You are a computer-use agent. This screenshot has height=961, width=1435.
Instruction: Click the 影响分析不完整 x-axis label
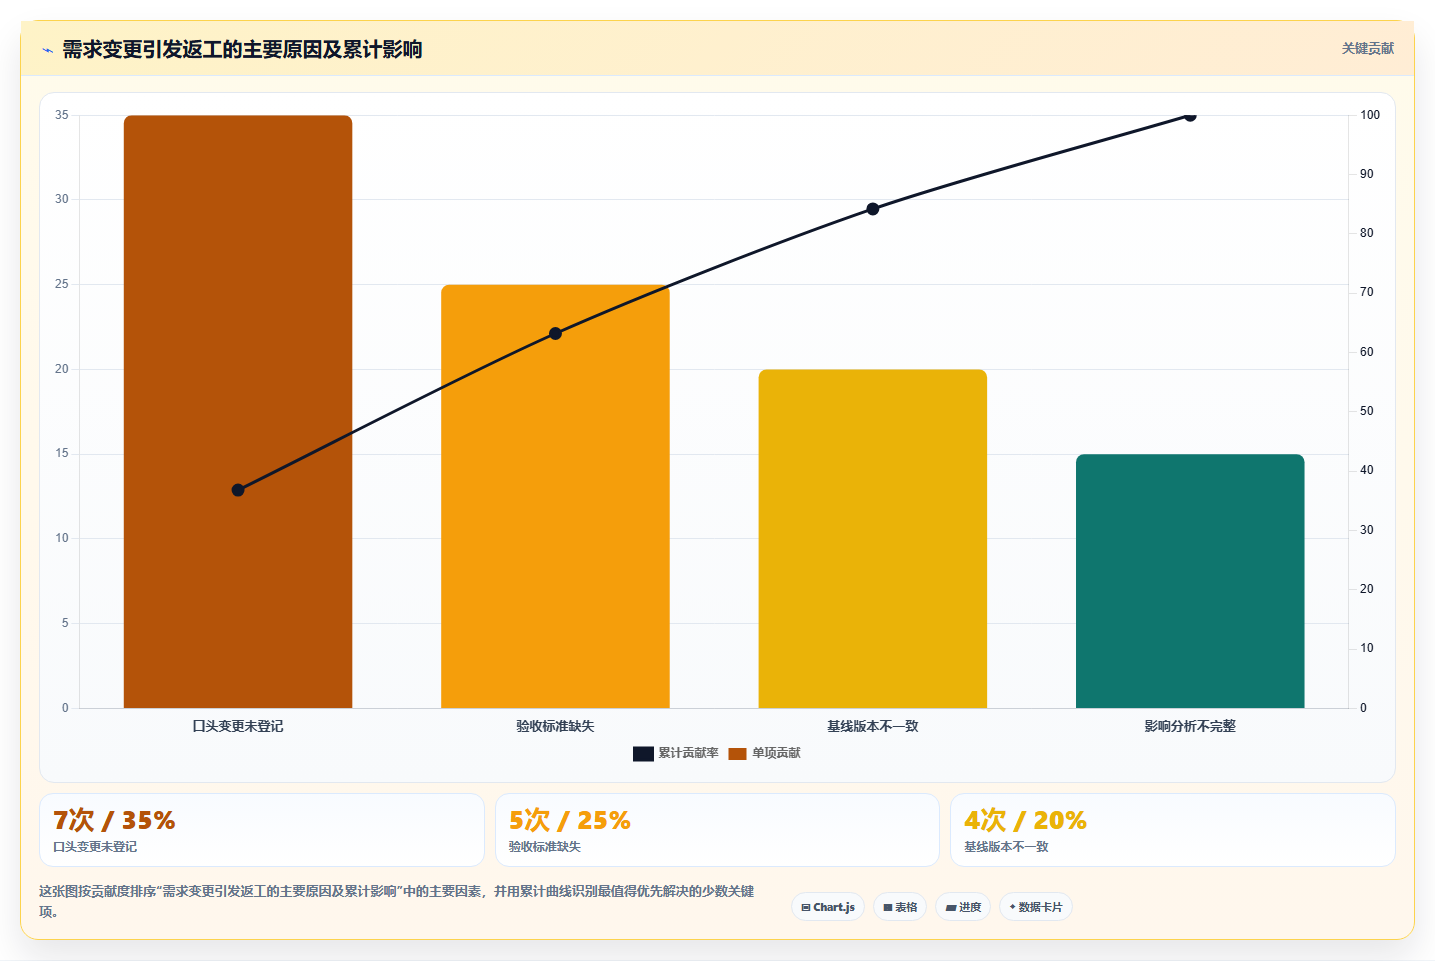1190,726
